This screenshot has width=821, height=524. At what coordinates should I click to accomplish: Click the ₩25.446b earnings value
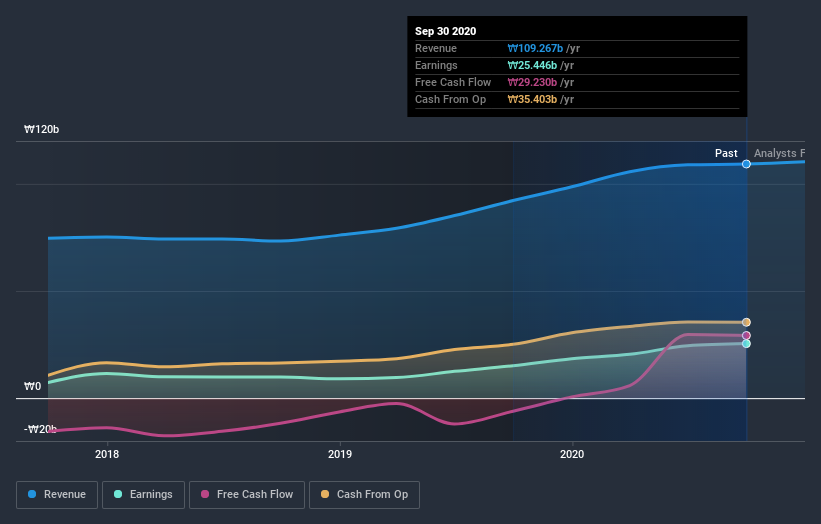pos(532,65)
